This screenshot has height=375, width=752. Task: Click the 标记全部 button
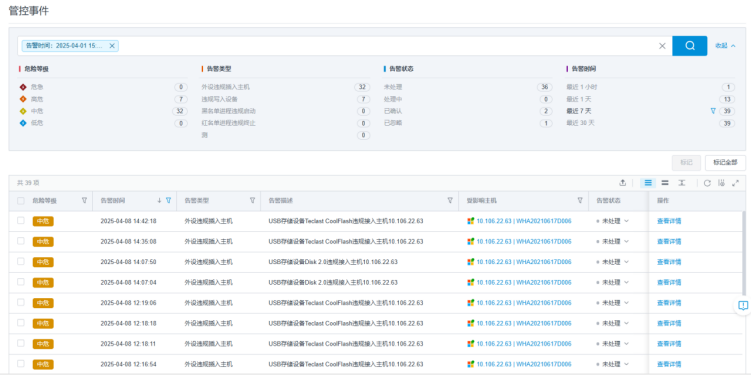[725, 163]
